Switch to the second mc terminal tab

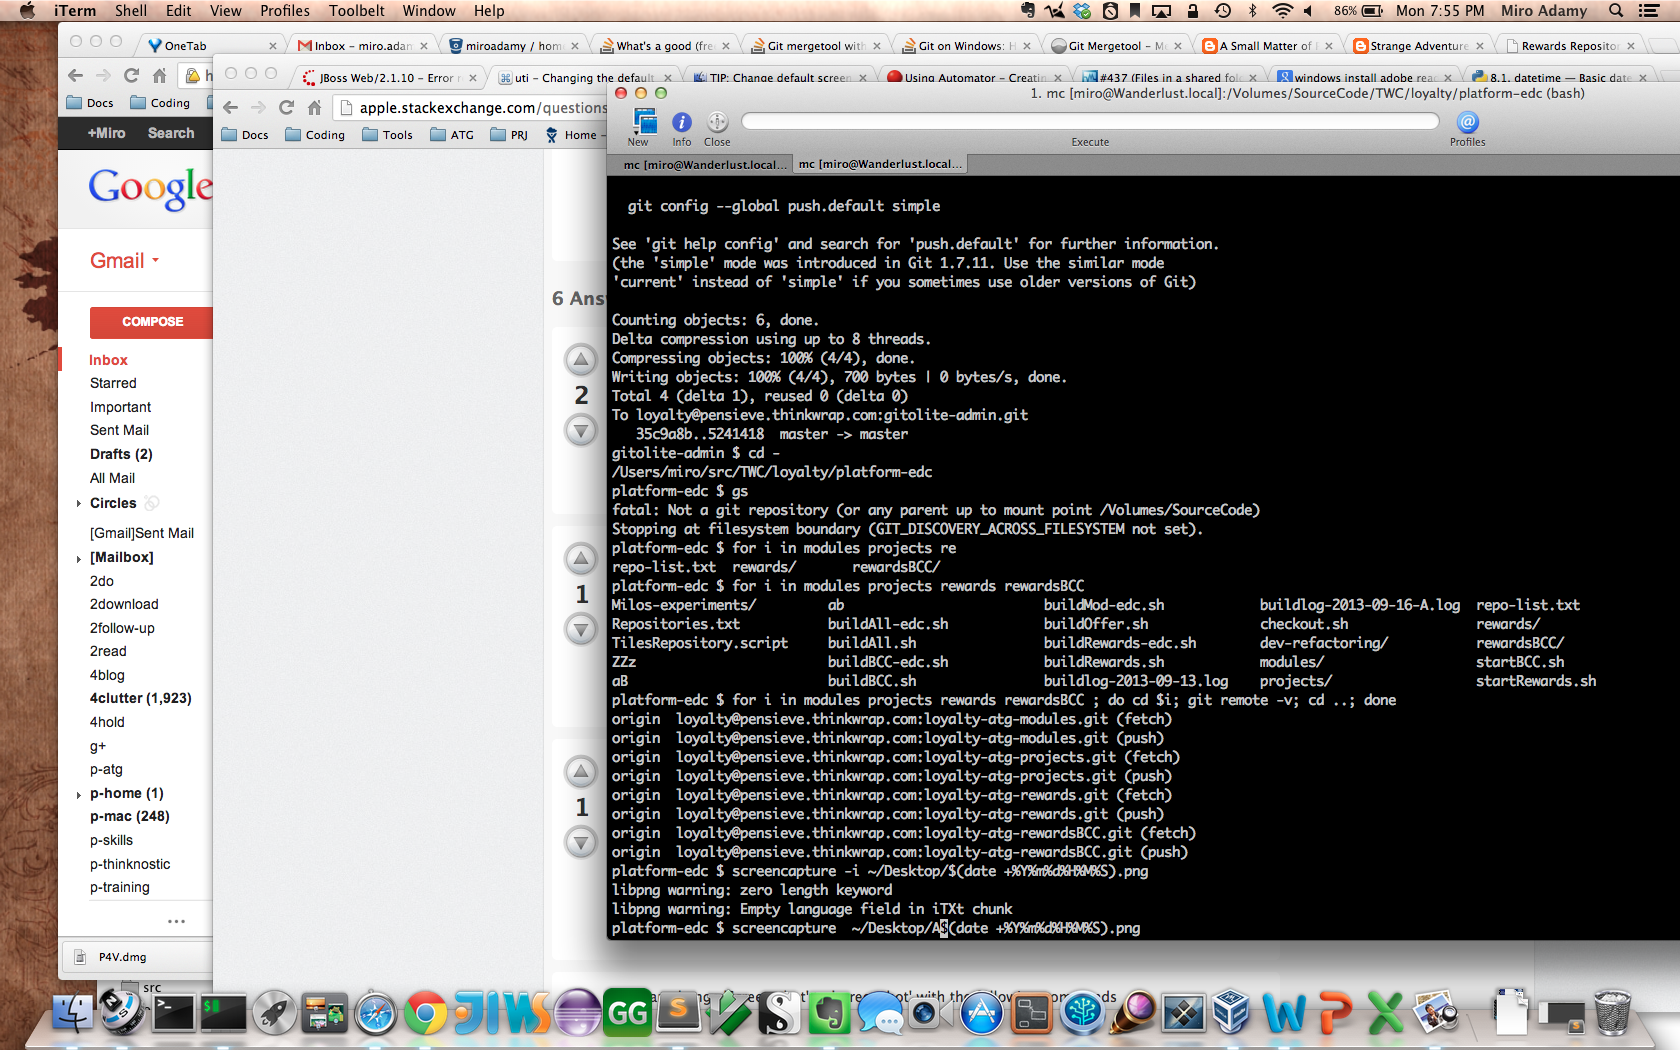[x=880, y=164]
